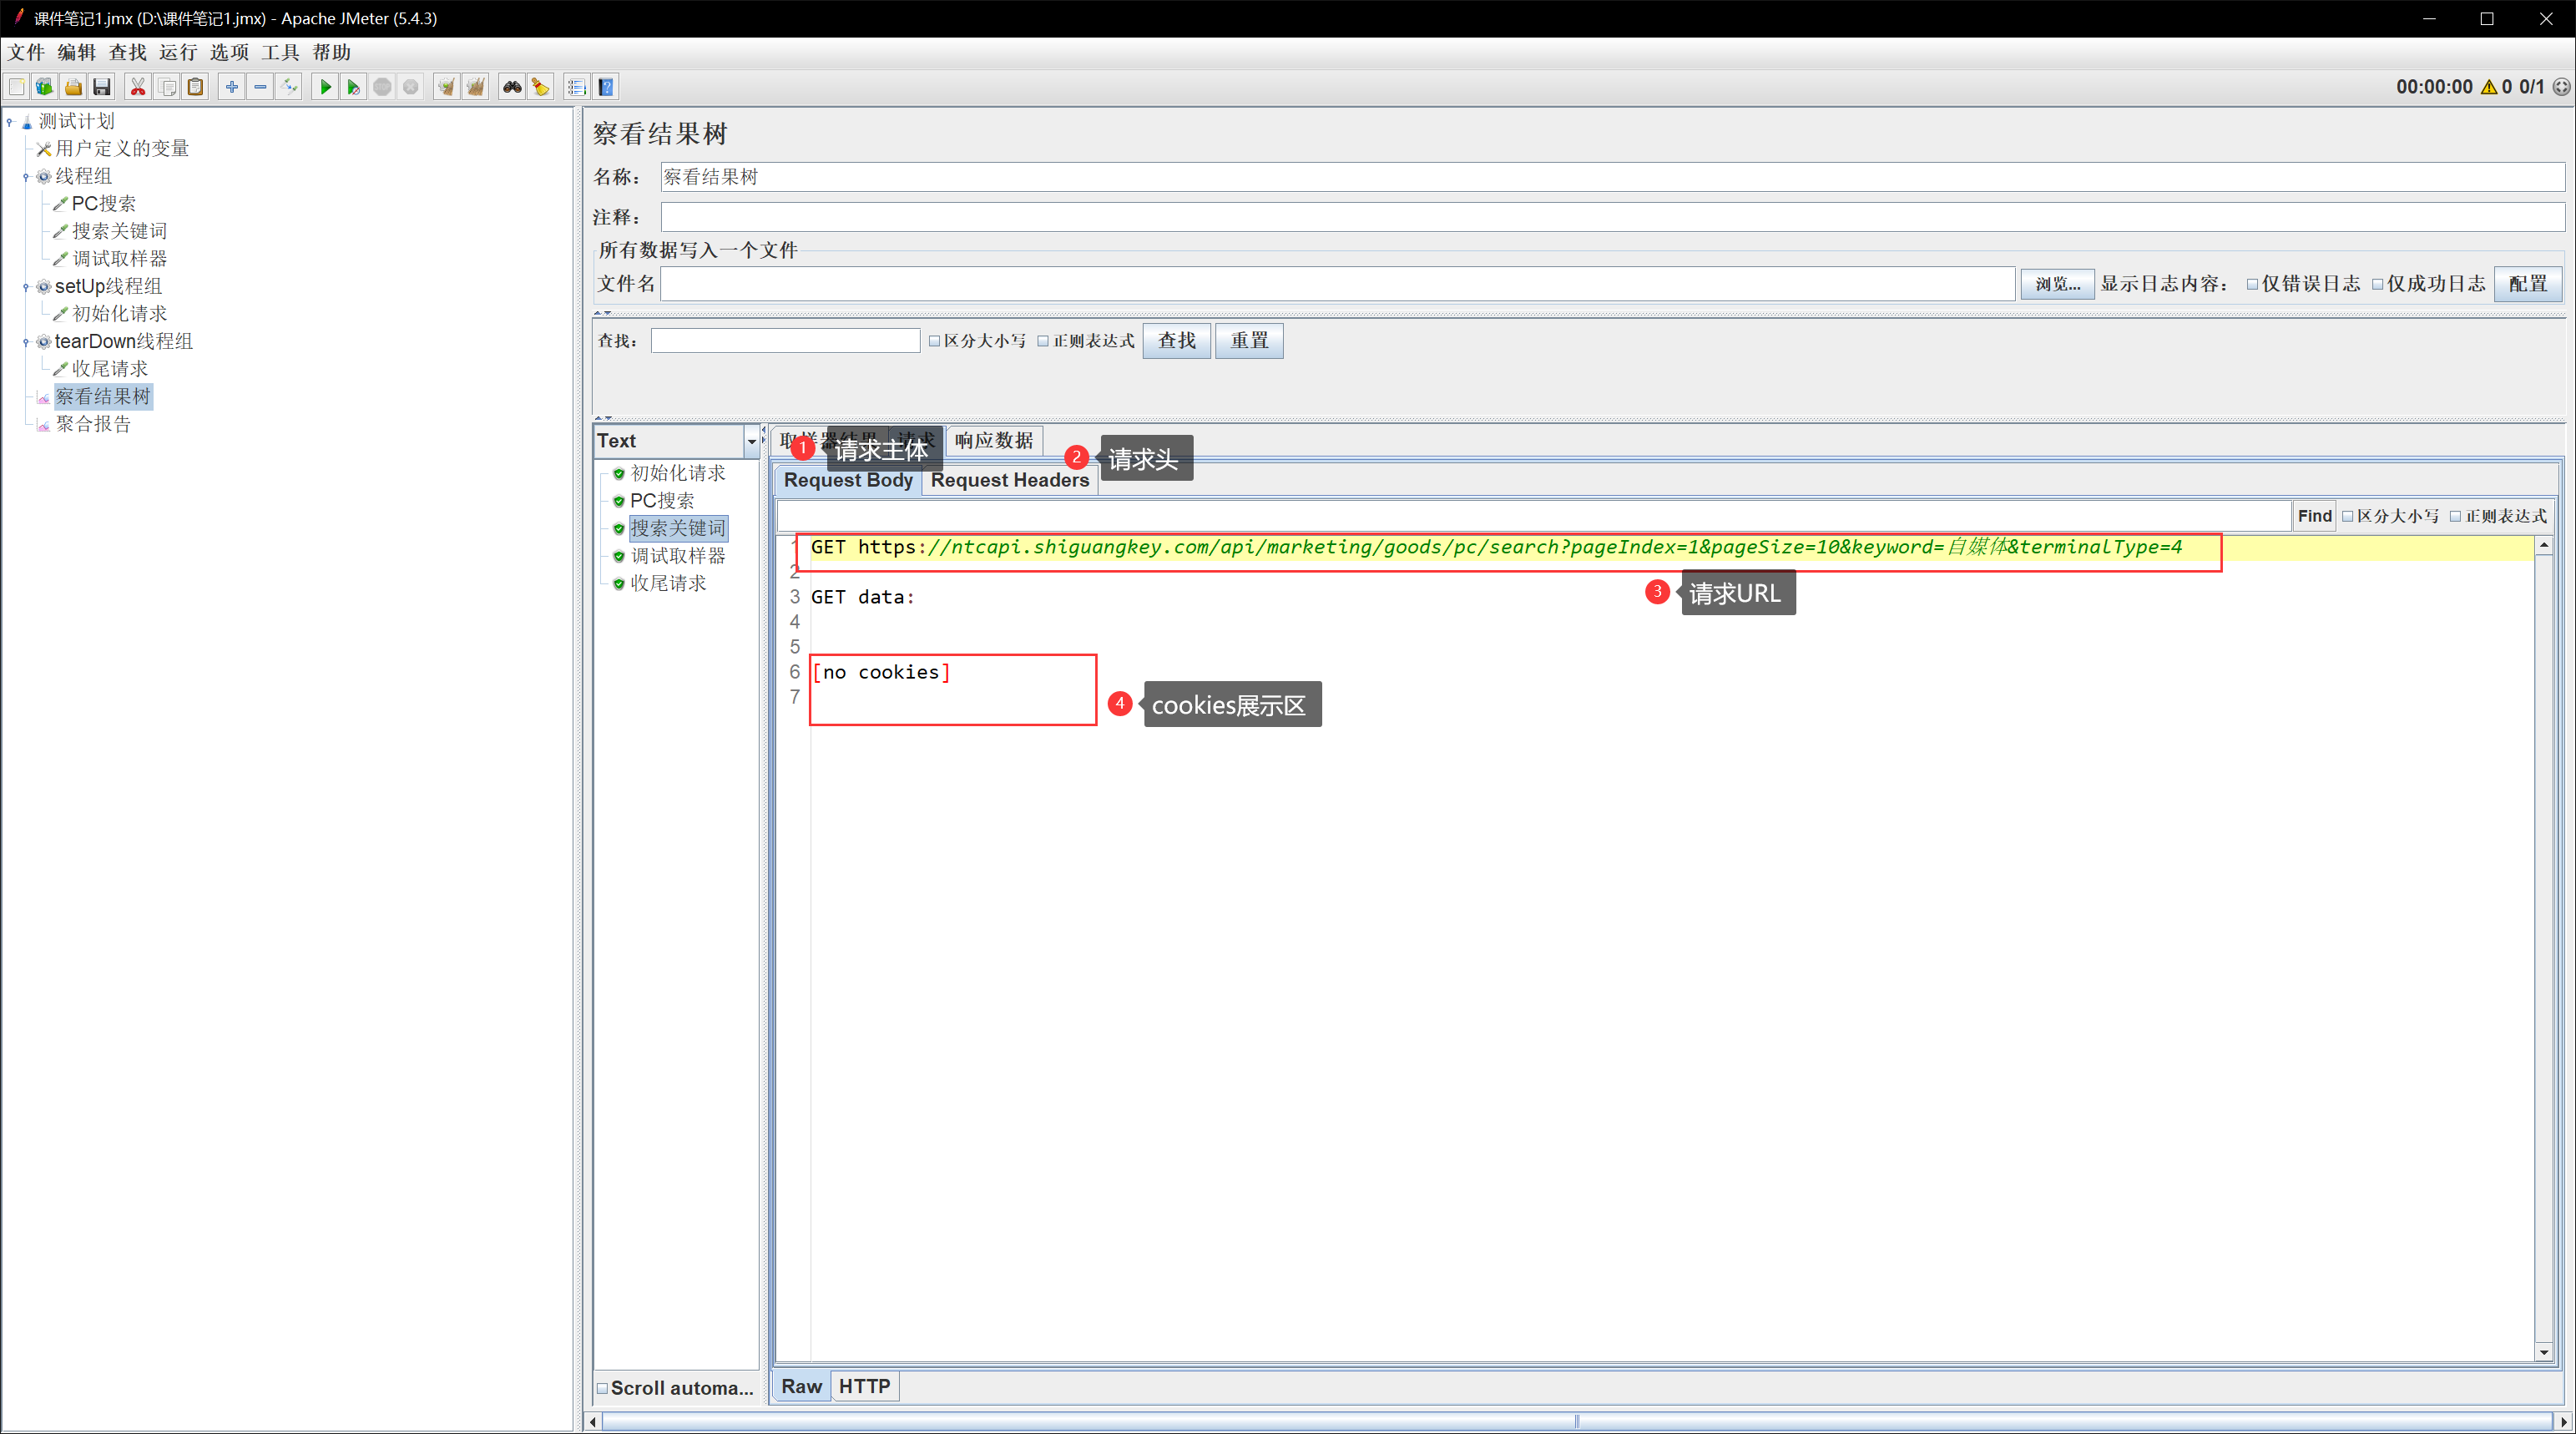Viewport: 2576px width, 1434px height.
Task: Open the Function Helper list icon
Action: pyautogui.click(x=577, y=87)
